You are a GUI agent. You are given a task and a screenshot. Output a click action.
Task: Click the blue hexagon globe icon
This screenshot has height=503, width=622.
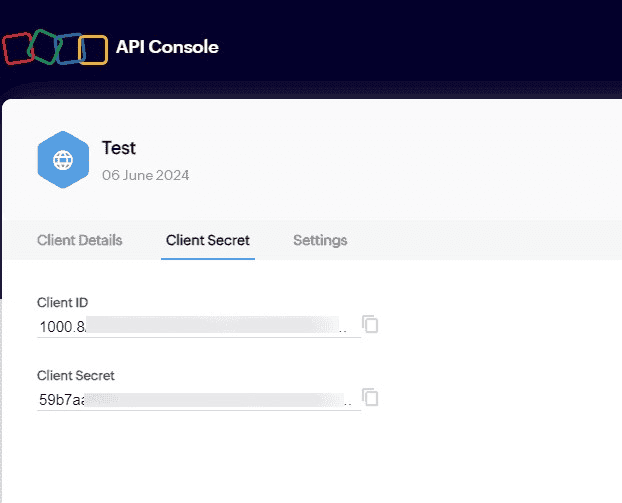[63, 160]
